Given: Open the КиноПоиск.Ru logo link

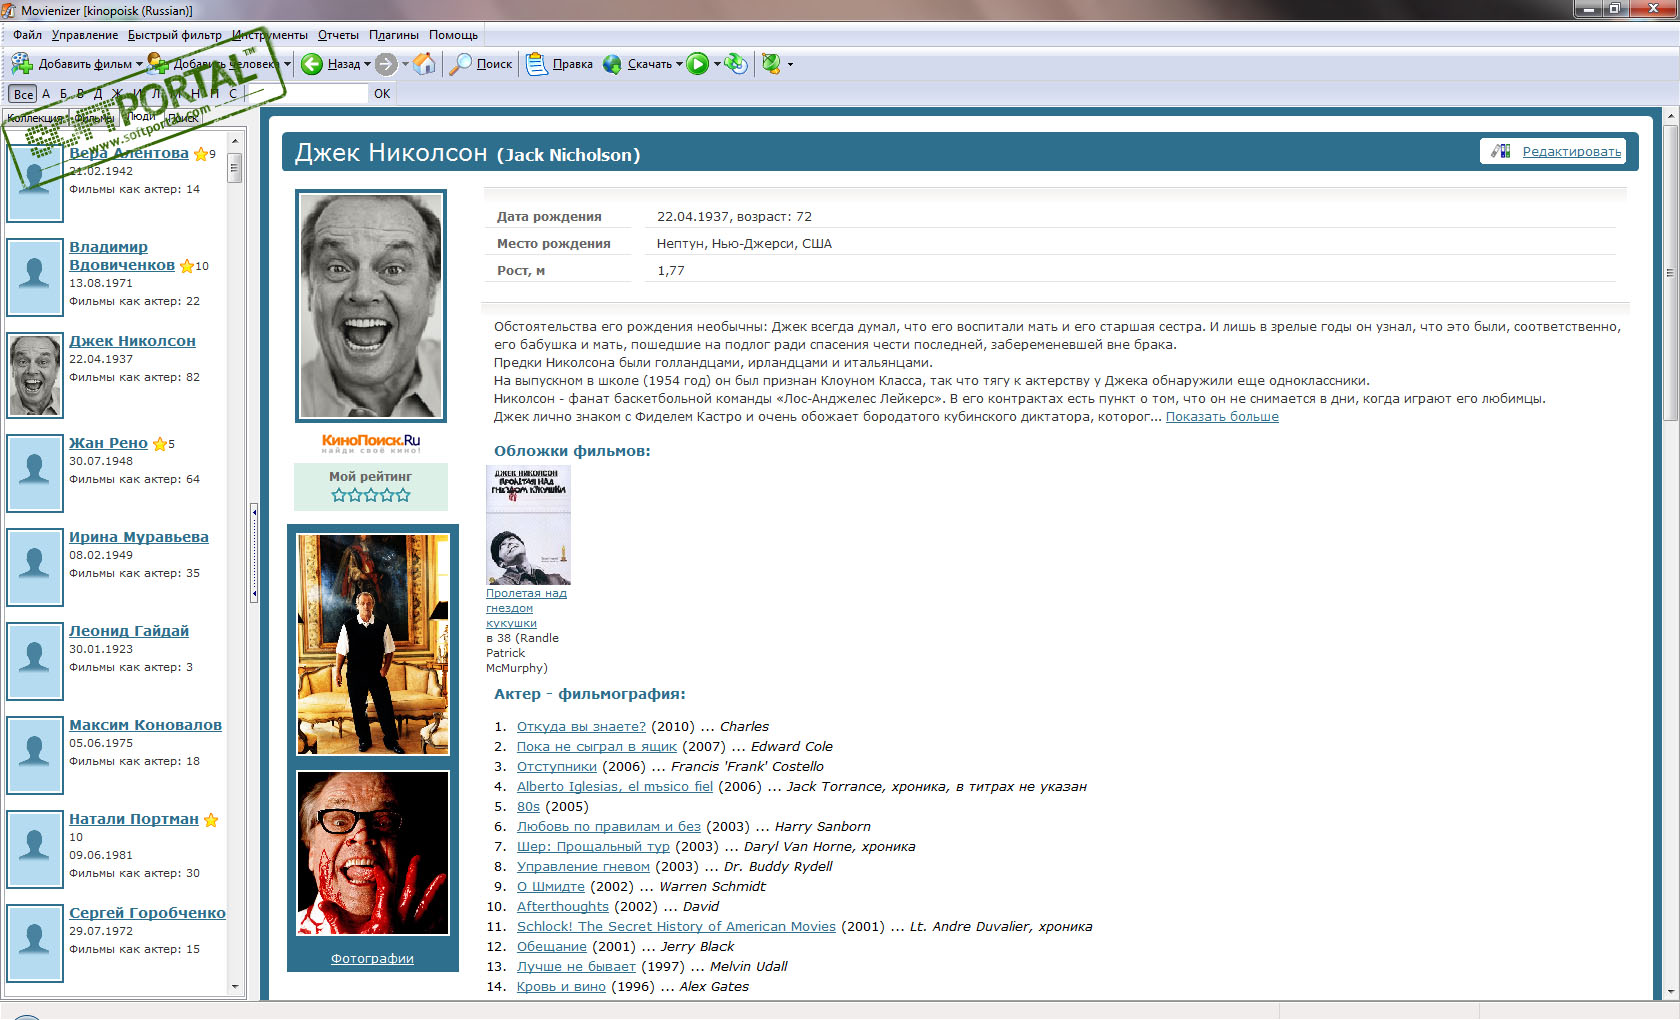Looking at the screenshot, I should pyautogui.click(x=371, y=442).
